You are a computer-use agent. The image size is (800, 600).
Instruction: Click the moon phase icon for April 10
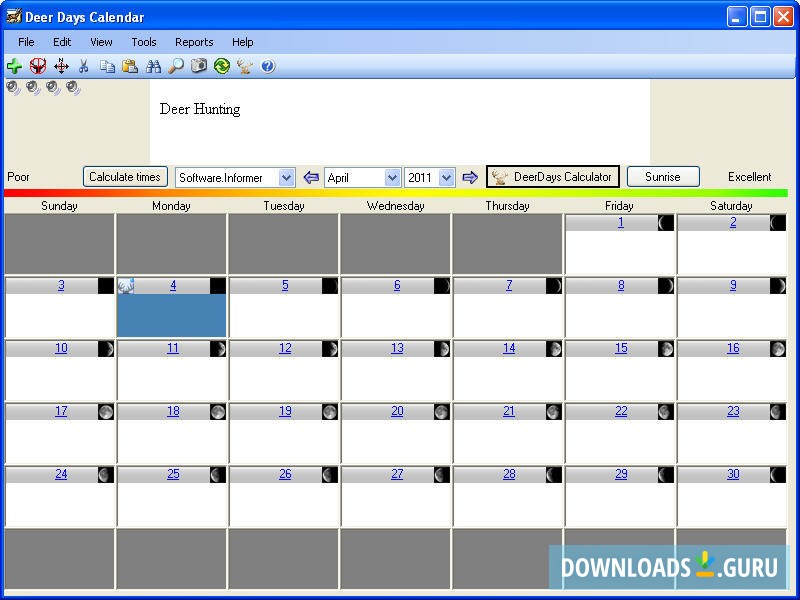click(106, 349)
